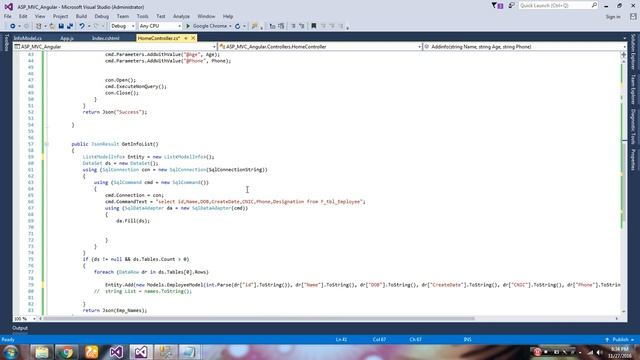Open the 100 % zoom level dropdown

34,318
